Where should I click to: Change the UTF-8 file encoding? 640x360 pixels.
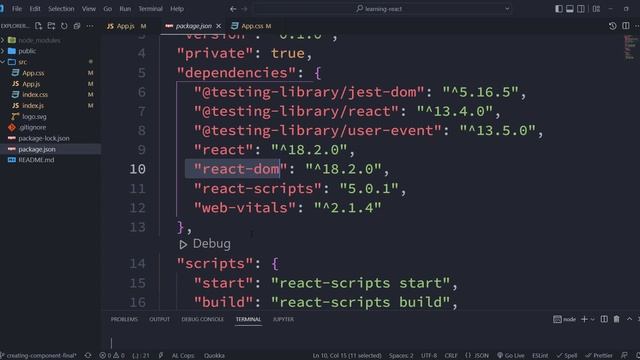[x=429, y=356]
